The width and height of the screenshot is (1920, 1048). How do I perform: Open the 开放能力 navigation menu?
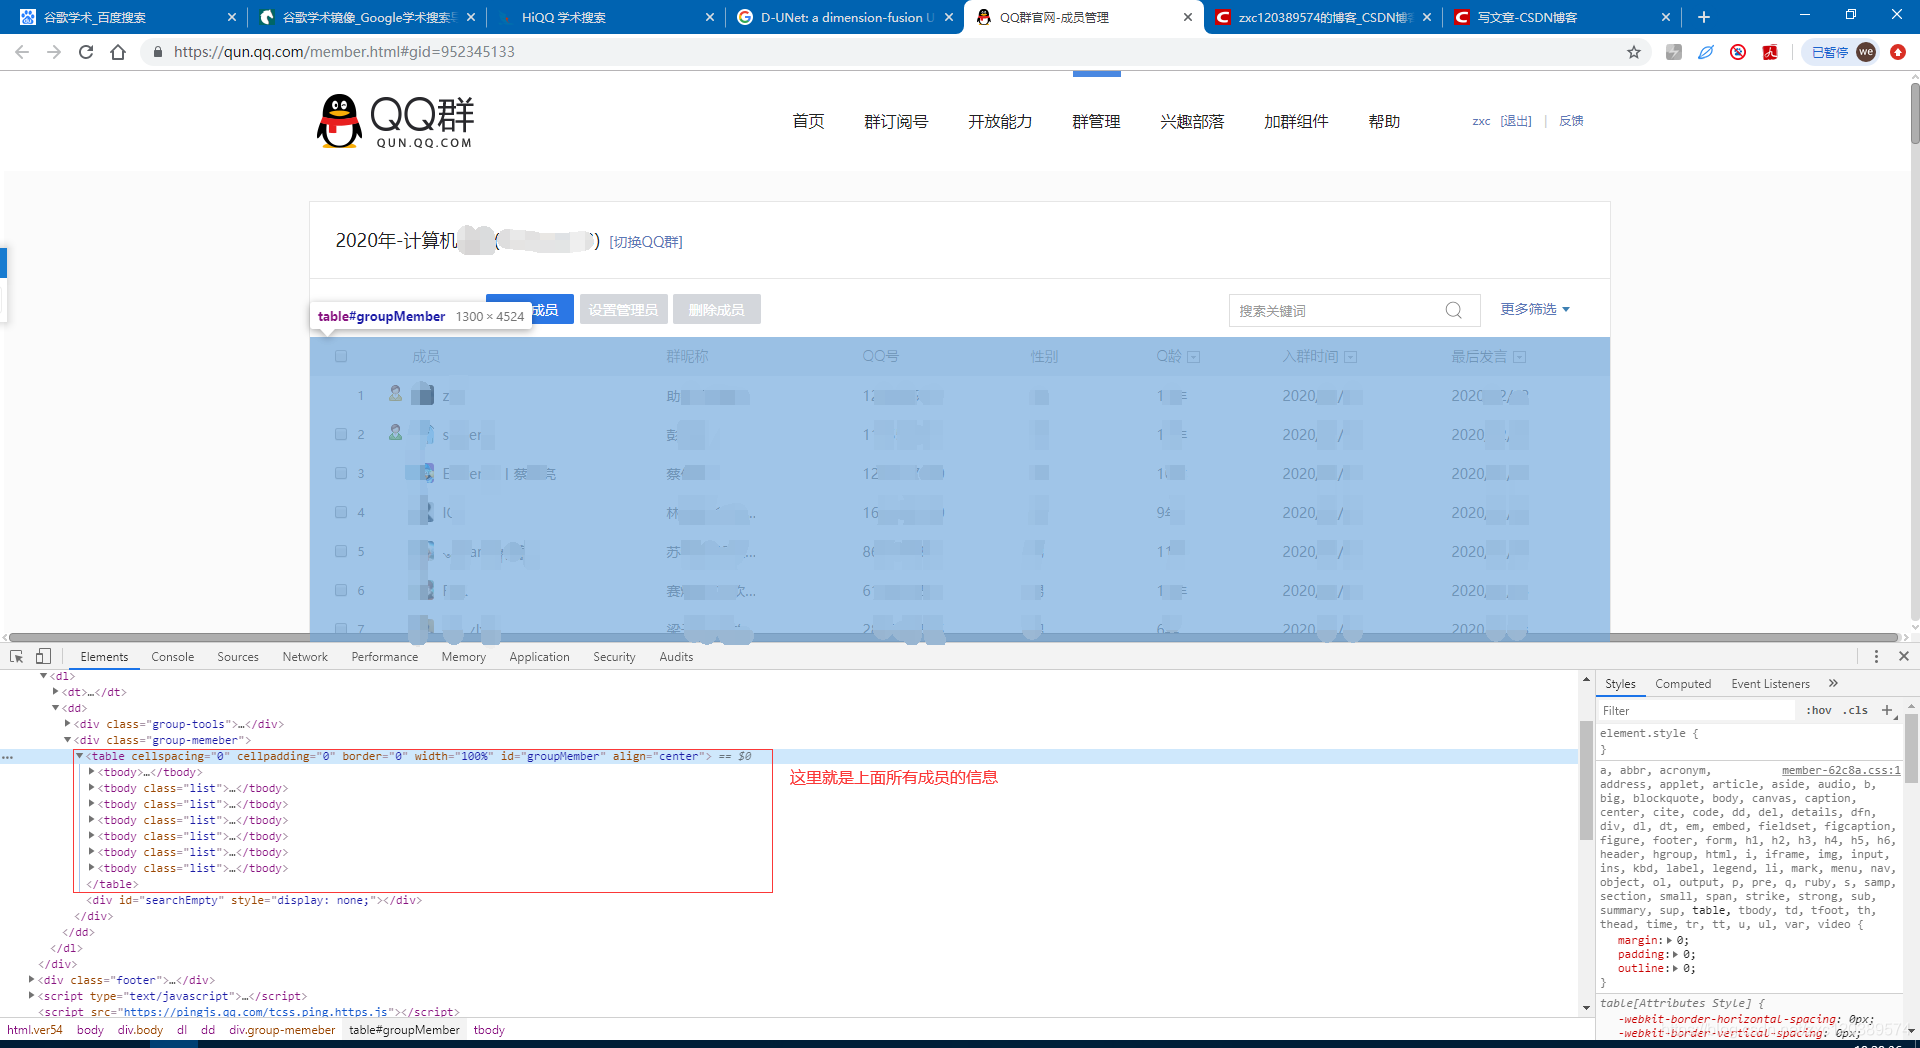point(1000,121)
